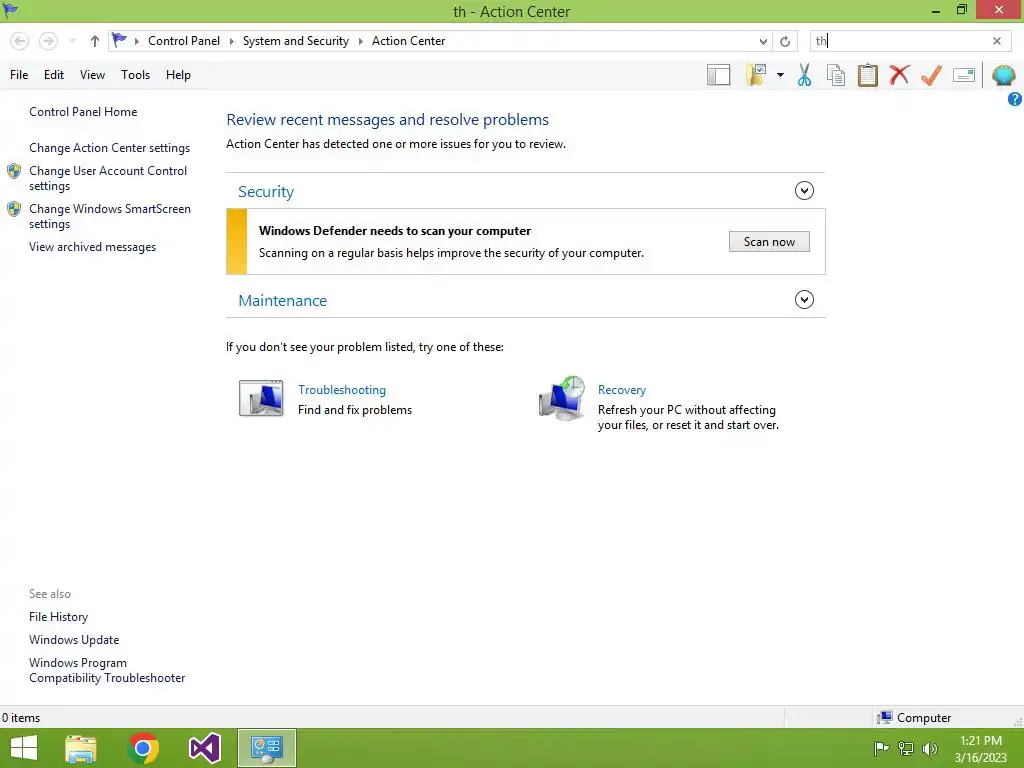Viewport: 1024px width, 768px height.
Task: Click the Control Panel taskbar icon
Action: tap(266, 748)
